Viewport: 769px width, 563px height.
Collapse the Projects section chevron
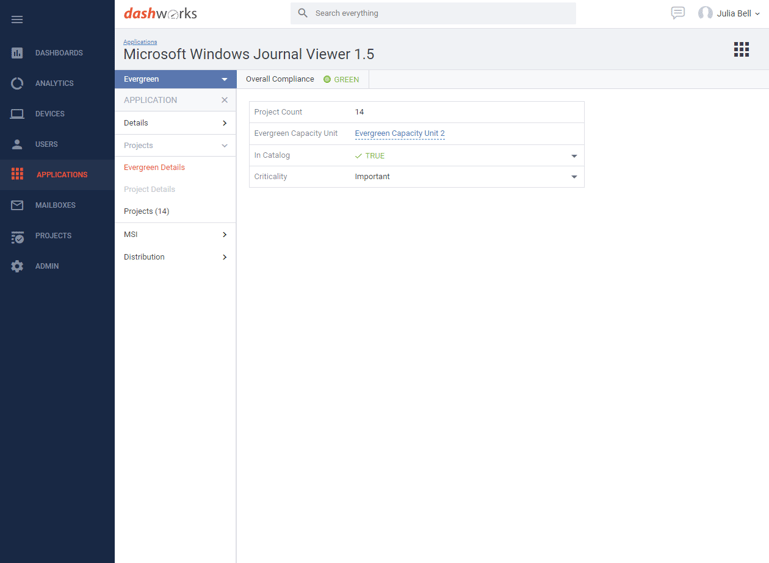pyautogui.click(x=225, y=146)
